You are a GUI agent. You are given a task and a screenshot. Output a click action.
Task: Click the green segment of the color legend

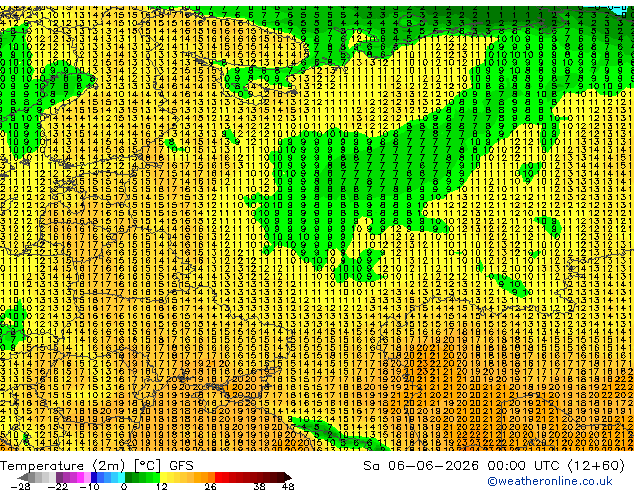142,477
